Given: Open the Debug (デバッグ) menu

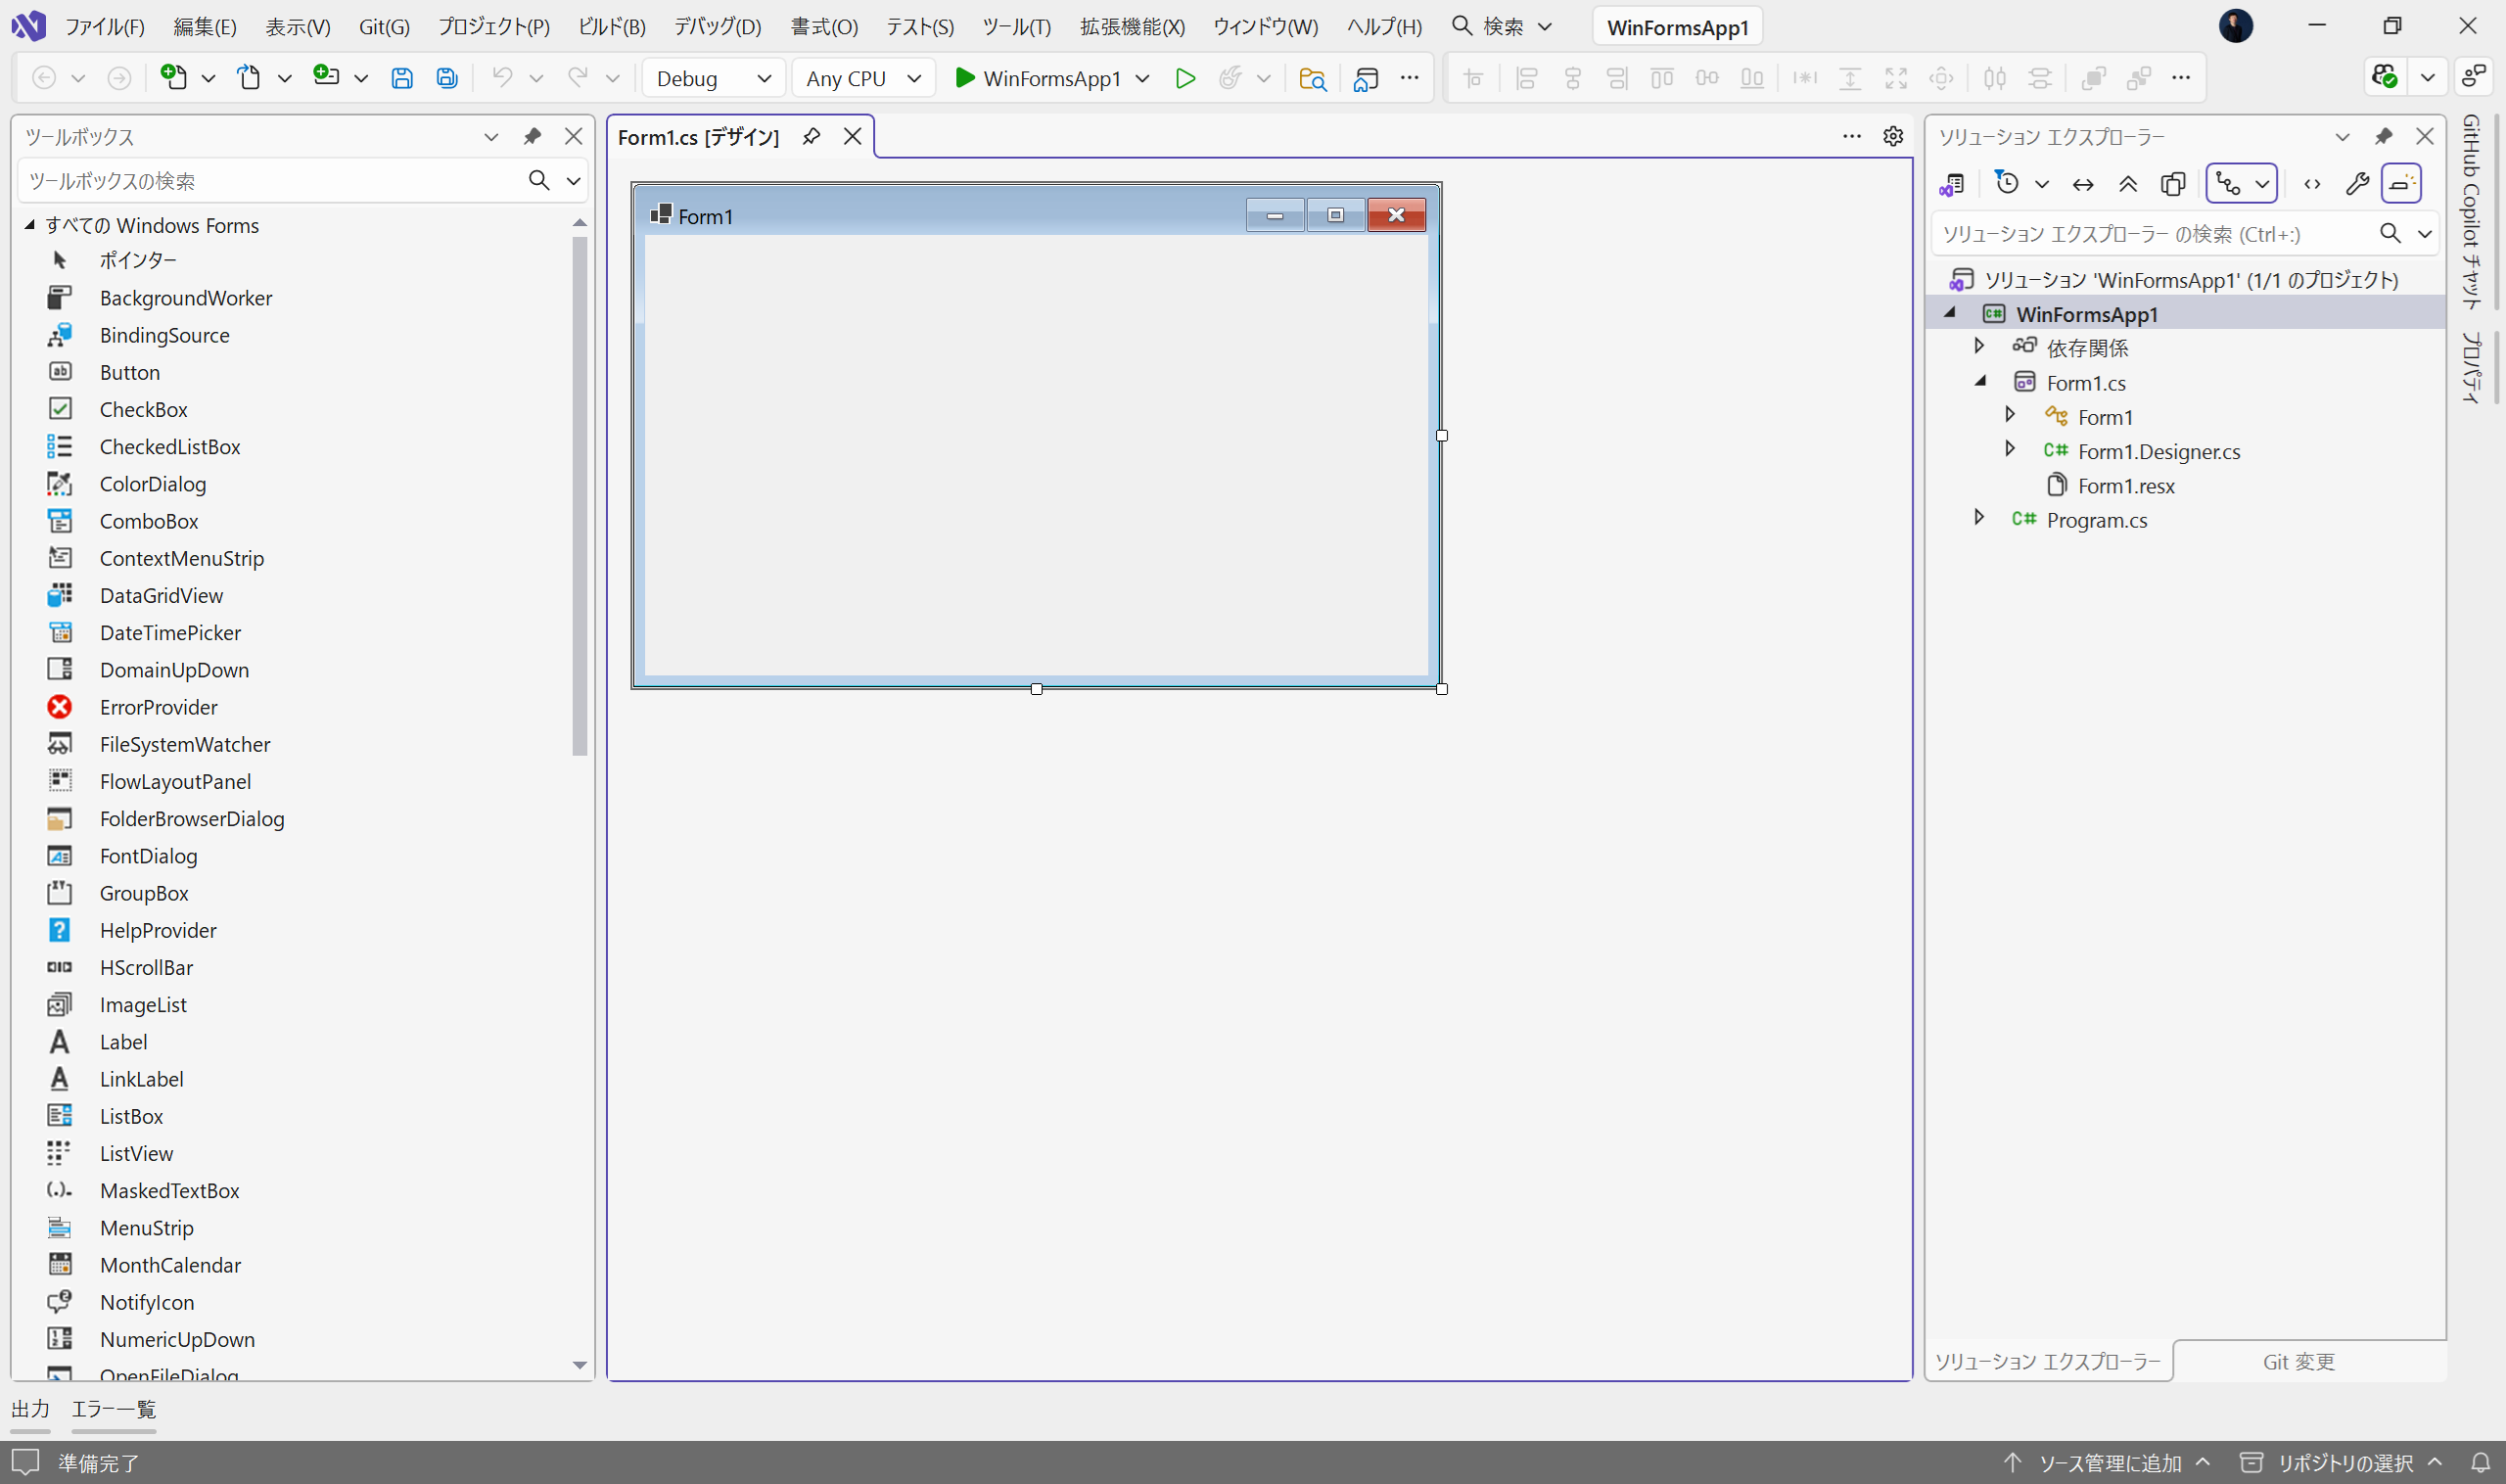Looking at the screenshot, I should pyautogui.click(x=717, y=27).
